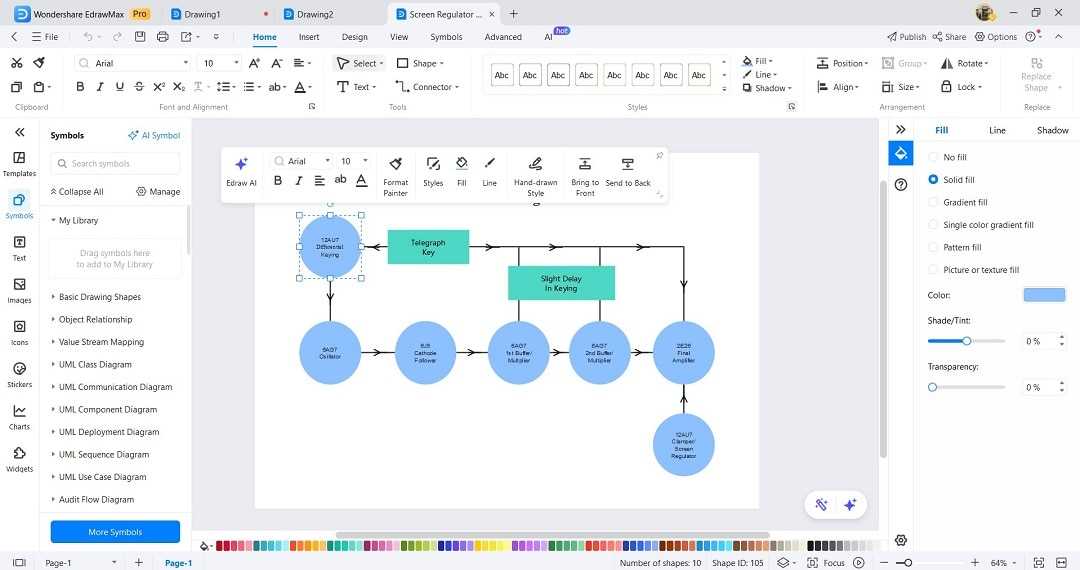Click the Bring to Front icon
Screen dimensions: 1080x570
585,164
